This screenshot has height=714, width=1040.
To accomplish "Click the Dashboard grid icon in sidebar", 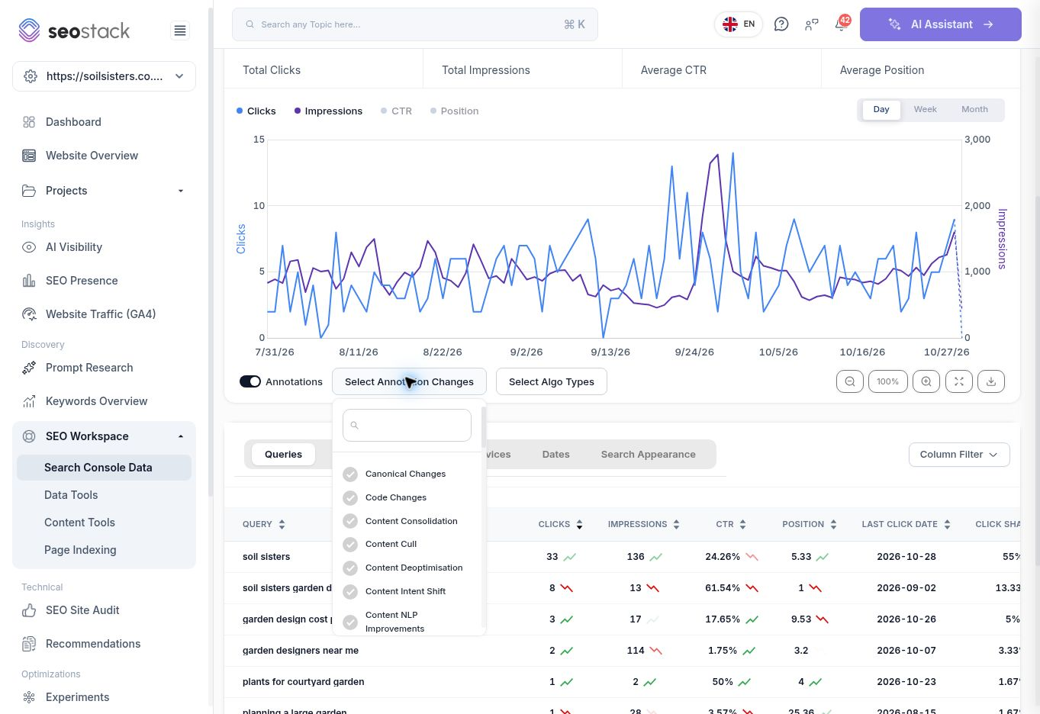I will pyautogui.click(x=29, y=122).
